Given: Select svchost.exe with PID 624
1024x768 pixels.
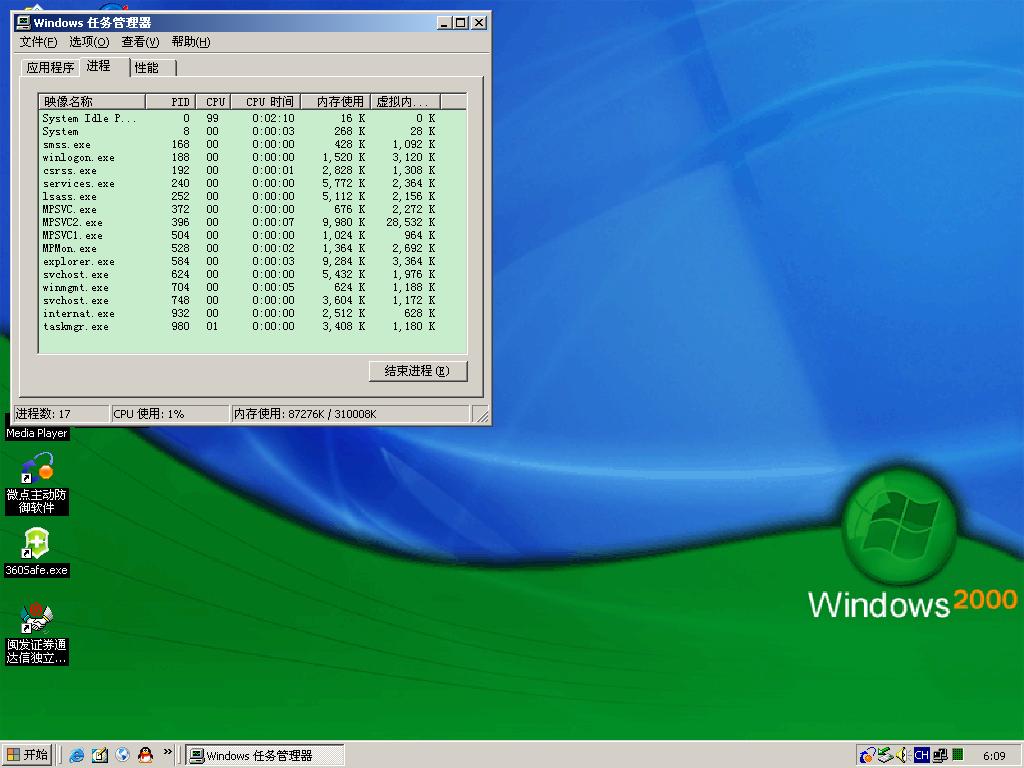Looking at the screenshot, I should point(252,274).
